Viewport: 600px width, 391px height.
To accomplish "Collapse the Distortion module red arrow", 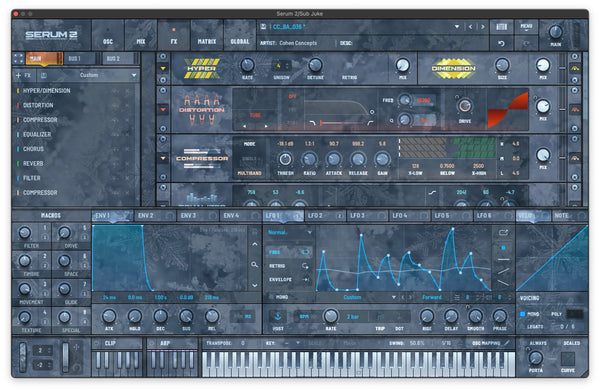I will pos(163,109).
